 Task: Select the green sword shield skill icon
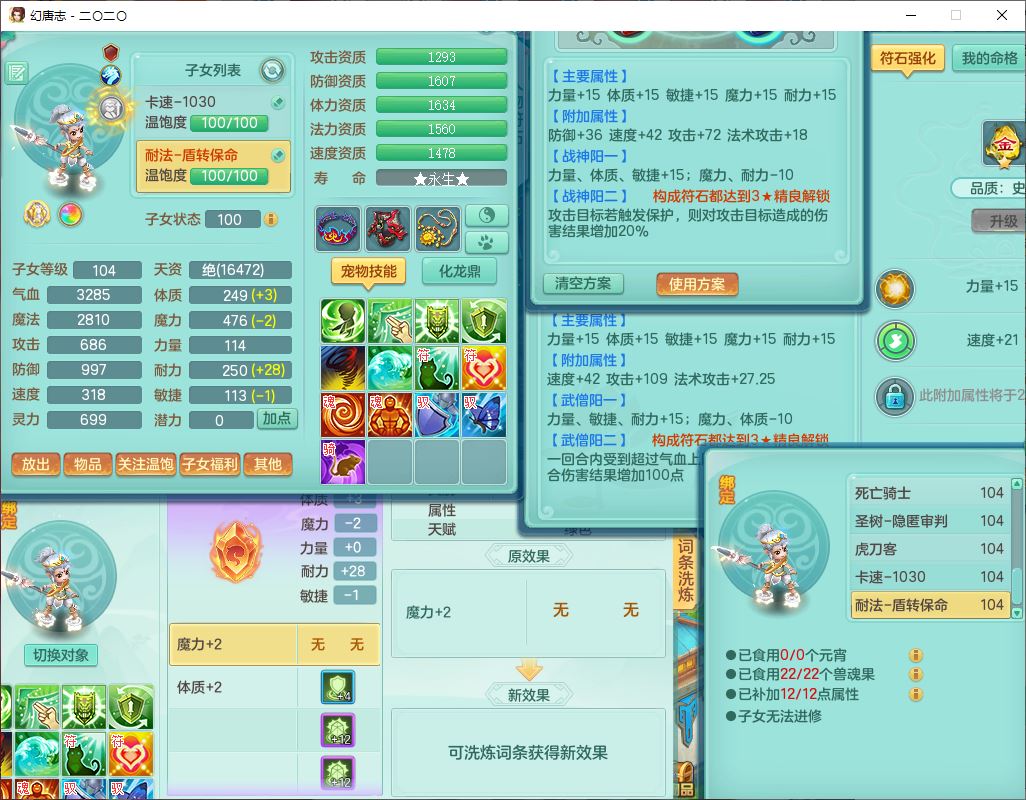click(484, 321)
